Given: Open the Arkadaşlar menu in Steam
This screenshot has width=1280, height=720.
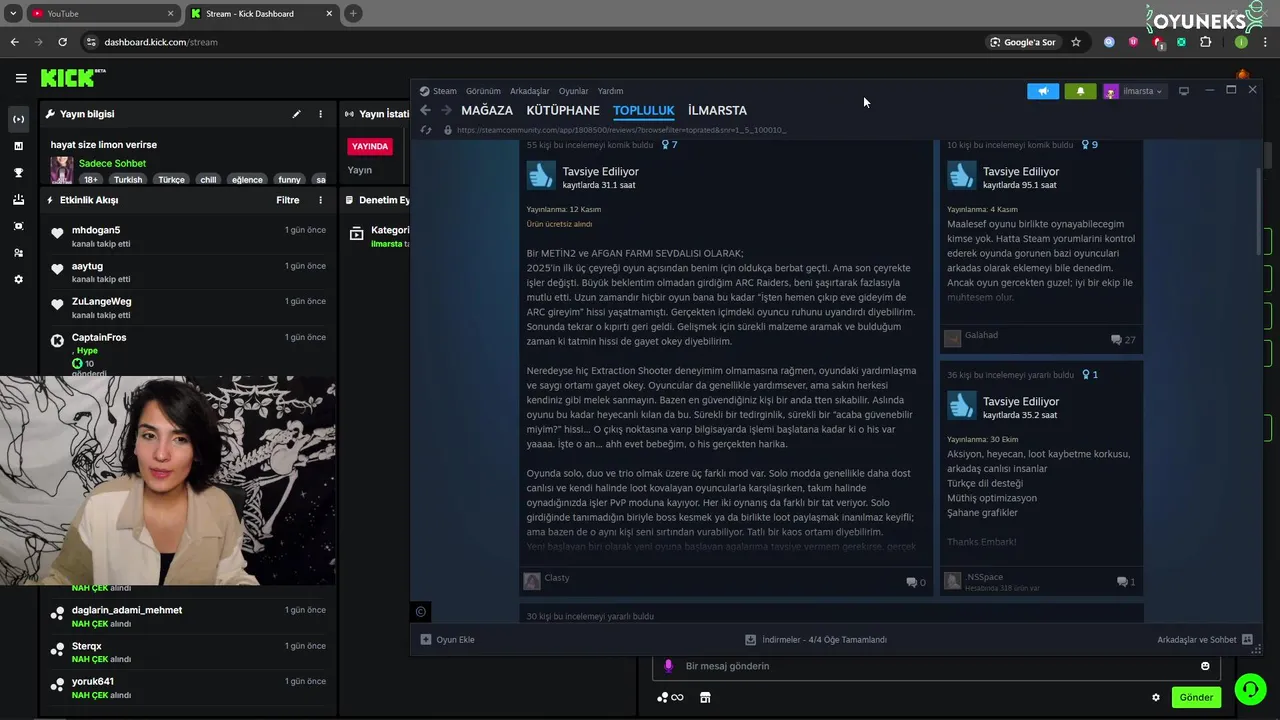Looking at the screenshot, I should click(x=529, y=91).
